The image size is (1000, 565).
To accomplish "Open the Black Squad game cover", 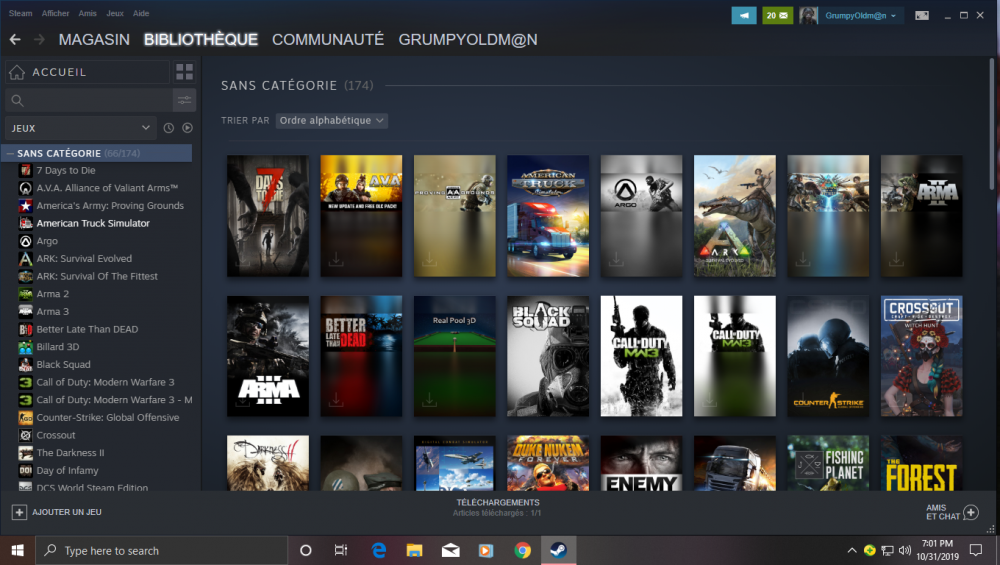I will (548, 356).
